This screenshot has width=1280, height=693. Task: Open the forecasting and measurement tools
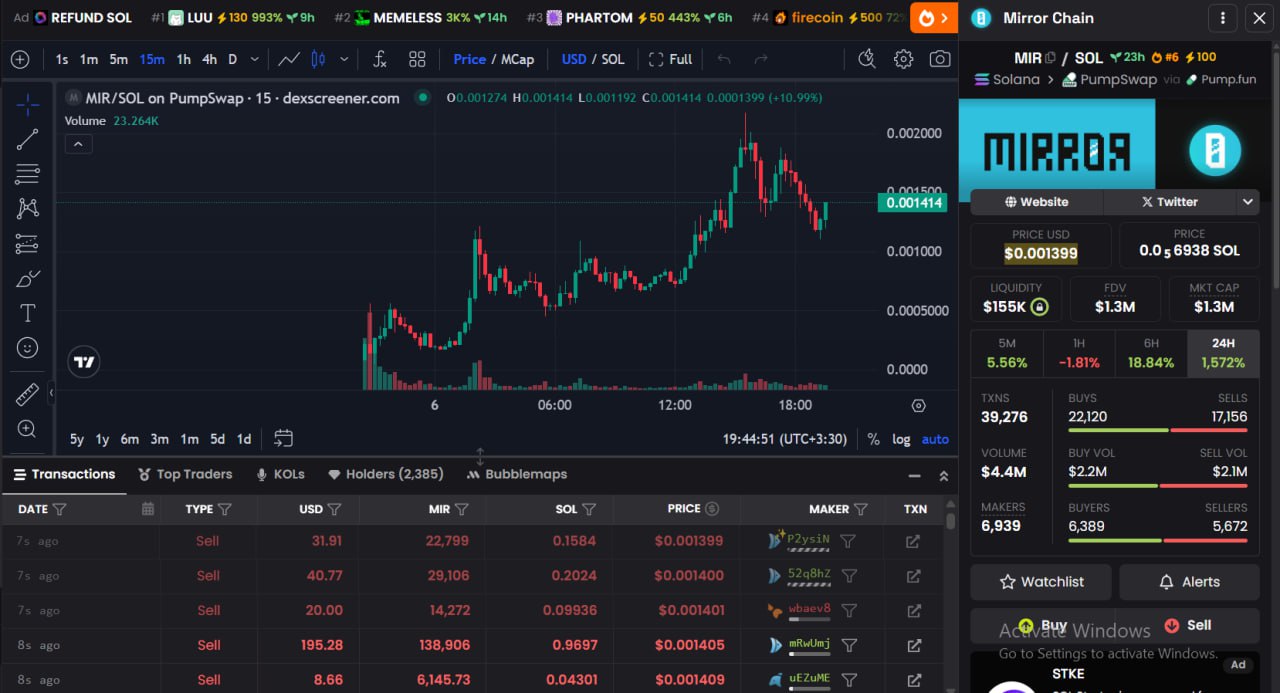pos(28,243)
